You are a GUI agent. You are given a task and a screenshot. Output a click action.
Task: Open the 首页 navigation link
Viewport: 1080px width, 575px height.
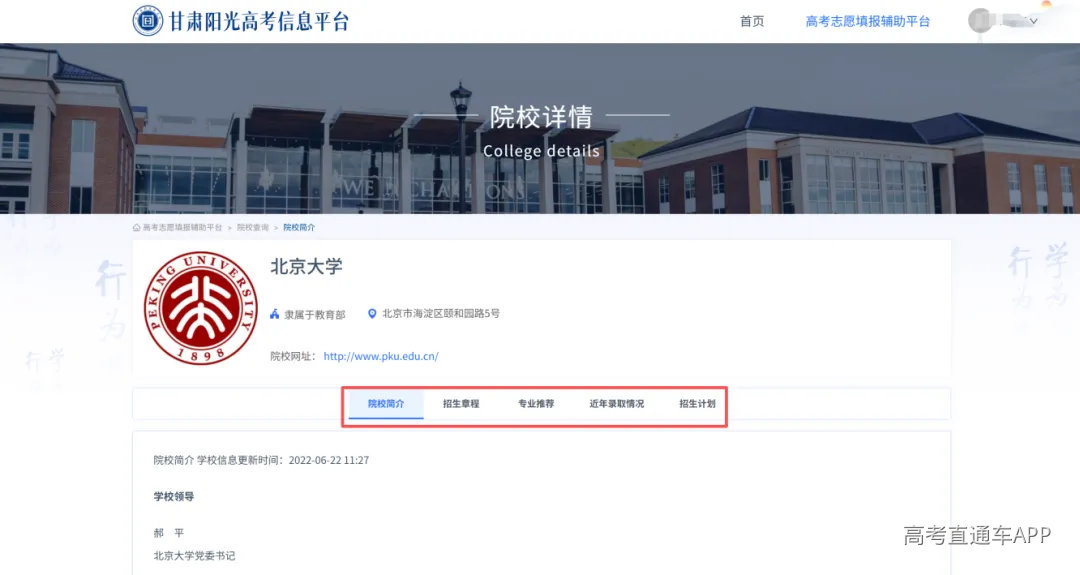(751, 21)
